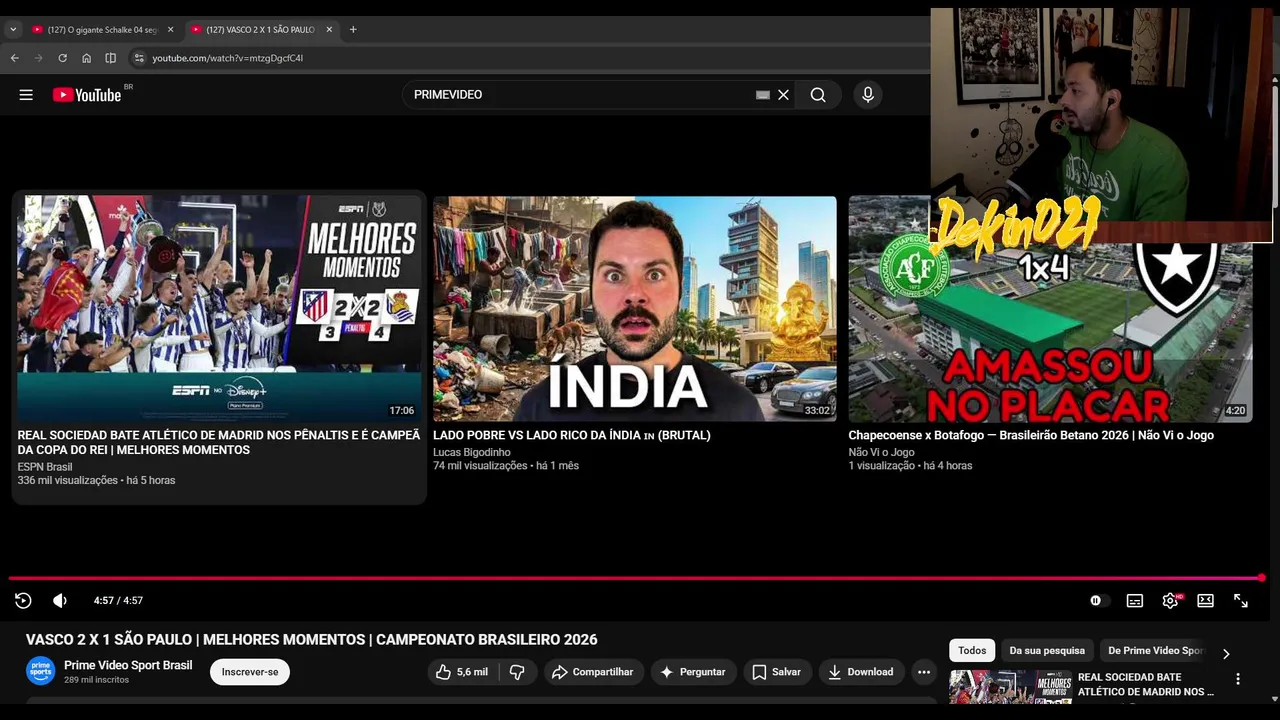Image resolution: width=1280 pixels, height=720 pixels.
Task: Clear the PRIMEVIDEO search text
Action: tap(784, 95)
